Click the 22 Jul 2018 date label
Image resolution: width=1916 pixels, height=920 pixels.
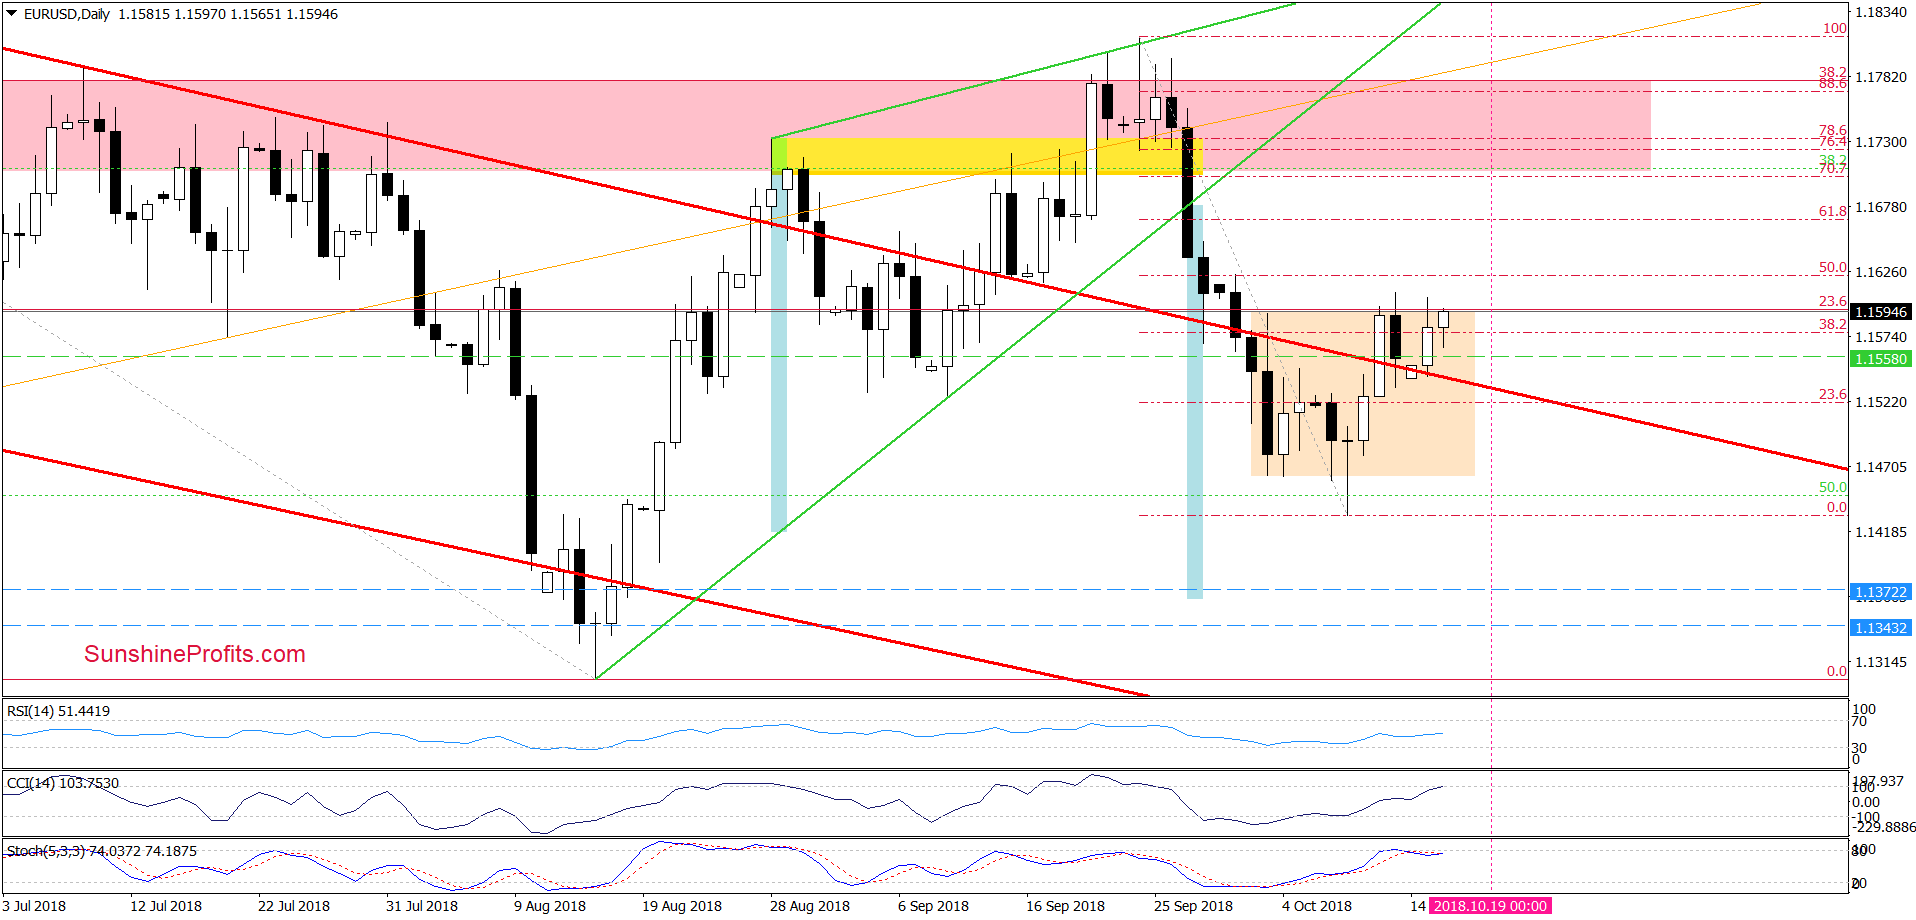coord(294,906)
